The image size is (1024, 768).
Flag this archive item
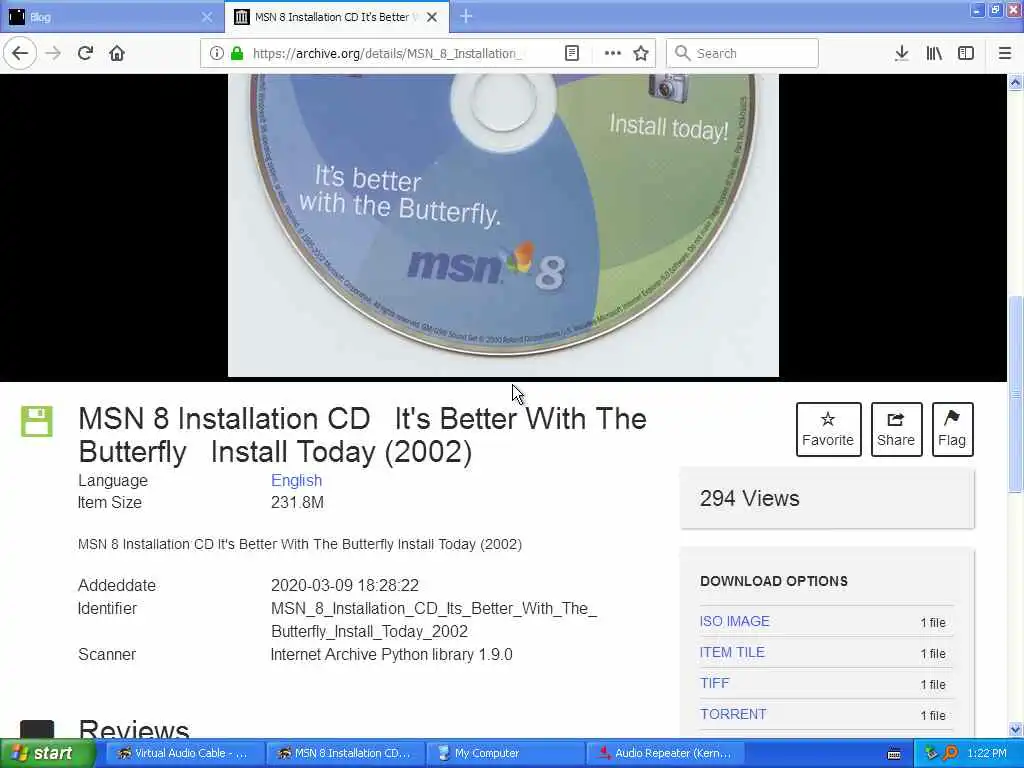coord(952,429)
